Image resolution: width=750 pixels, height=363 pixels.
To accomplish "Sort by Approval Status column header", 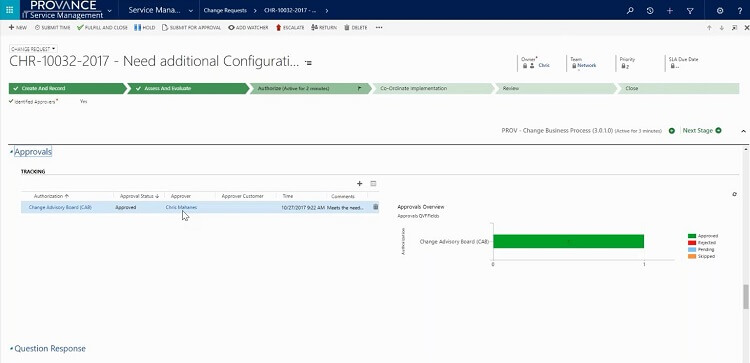I will [x=139, y=196].
